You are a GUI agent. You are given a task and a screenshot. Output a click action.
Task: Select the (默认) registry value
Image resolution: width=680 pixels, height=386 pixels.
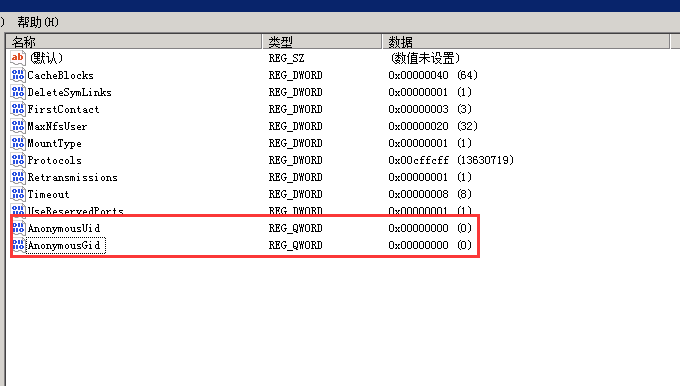pyautogui.click(x=46, y=58)
